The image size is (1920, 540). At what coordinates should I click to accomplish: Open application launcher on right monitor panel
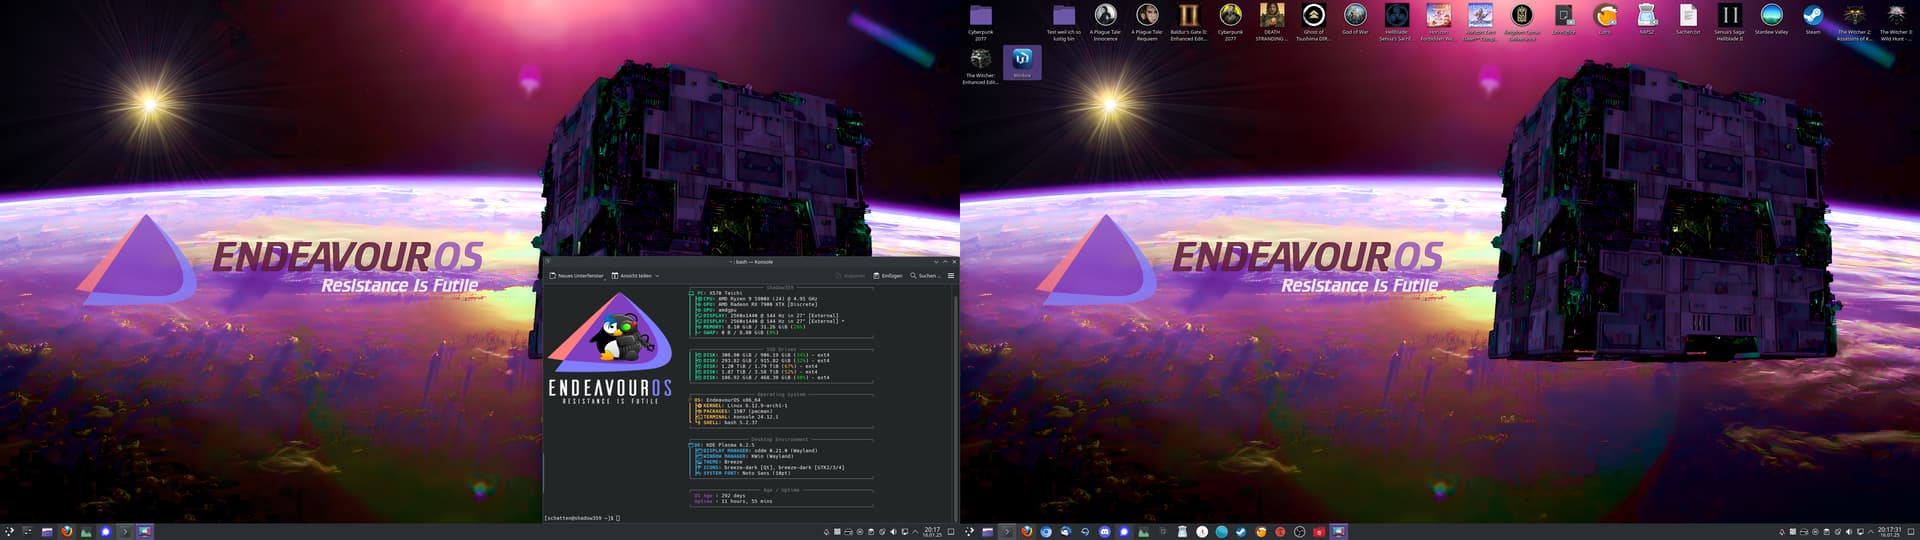(x=968, y=531)
